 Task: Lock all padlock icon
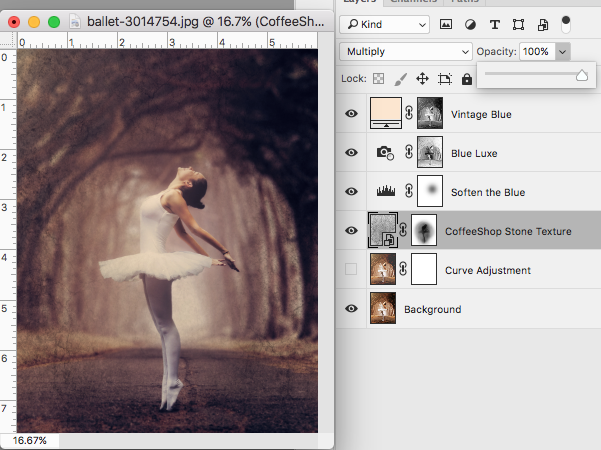[466, 79]
